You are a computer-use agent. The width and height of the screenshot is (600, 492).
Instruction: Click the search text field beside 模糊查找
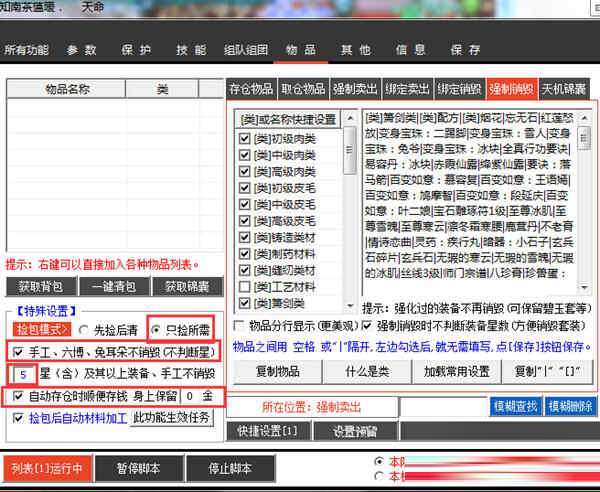(x=445, y=407)
